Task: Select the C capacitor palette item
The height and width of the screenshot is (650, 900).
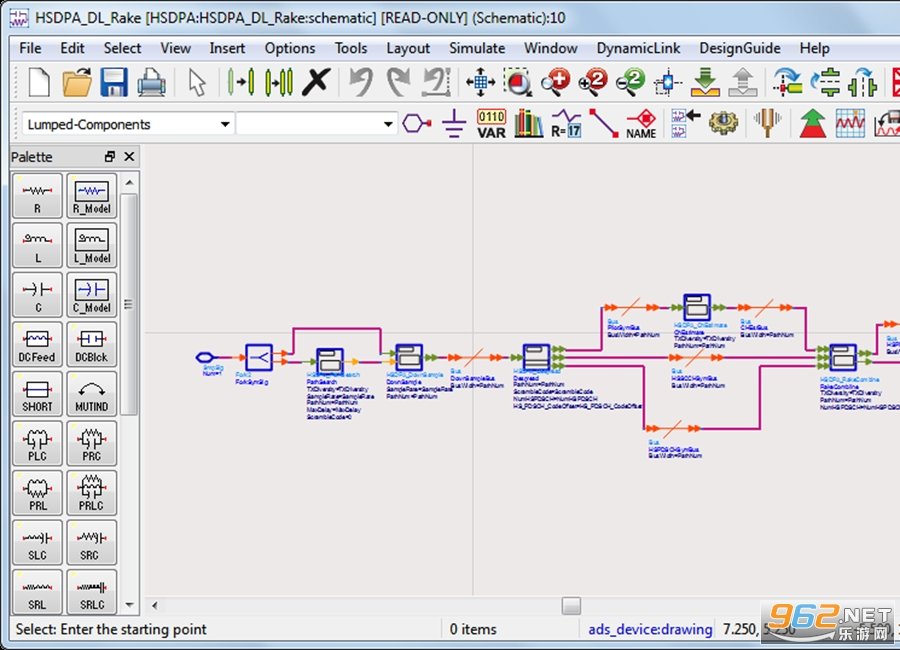Action: pyautogui.click(x=37, y=295)
